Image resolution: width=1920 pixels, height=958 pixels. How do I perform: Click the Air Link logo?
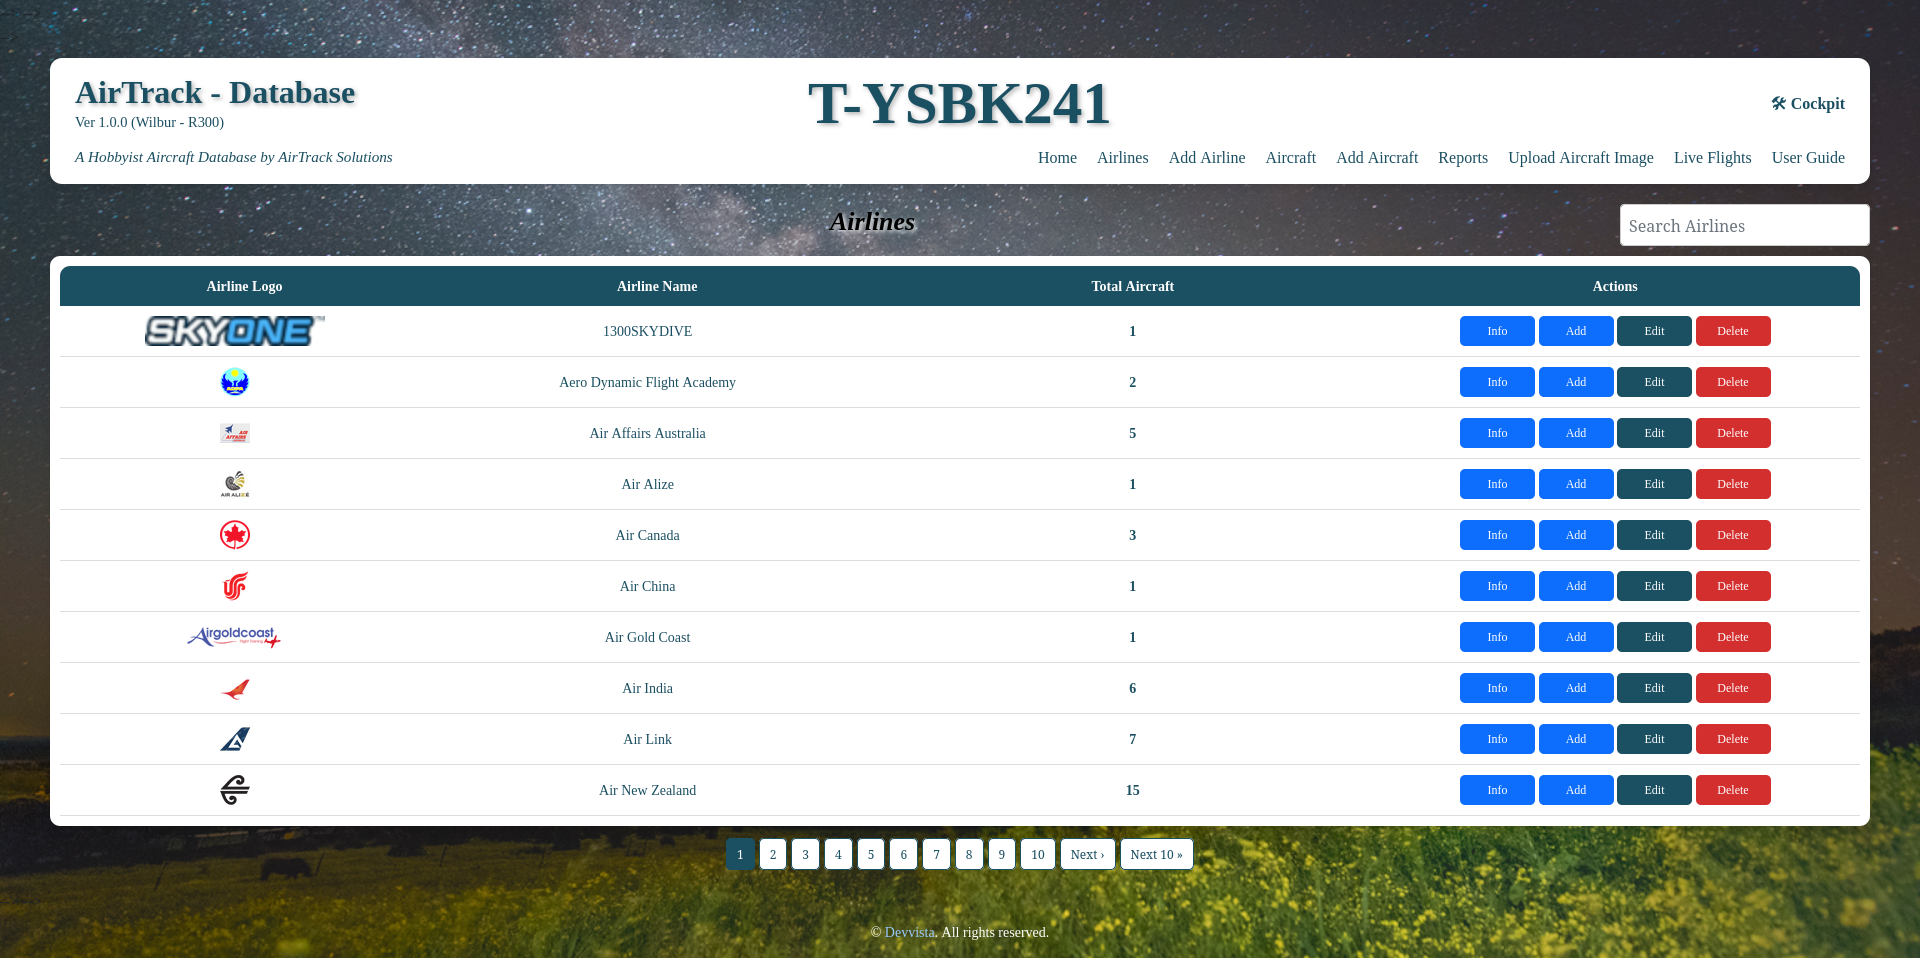tap(235, 739)
